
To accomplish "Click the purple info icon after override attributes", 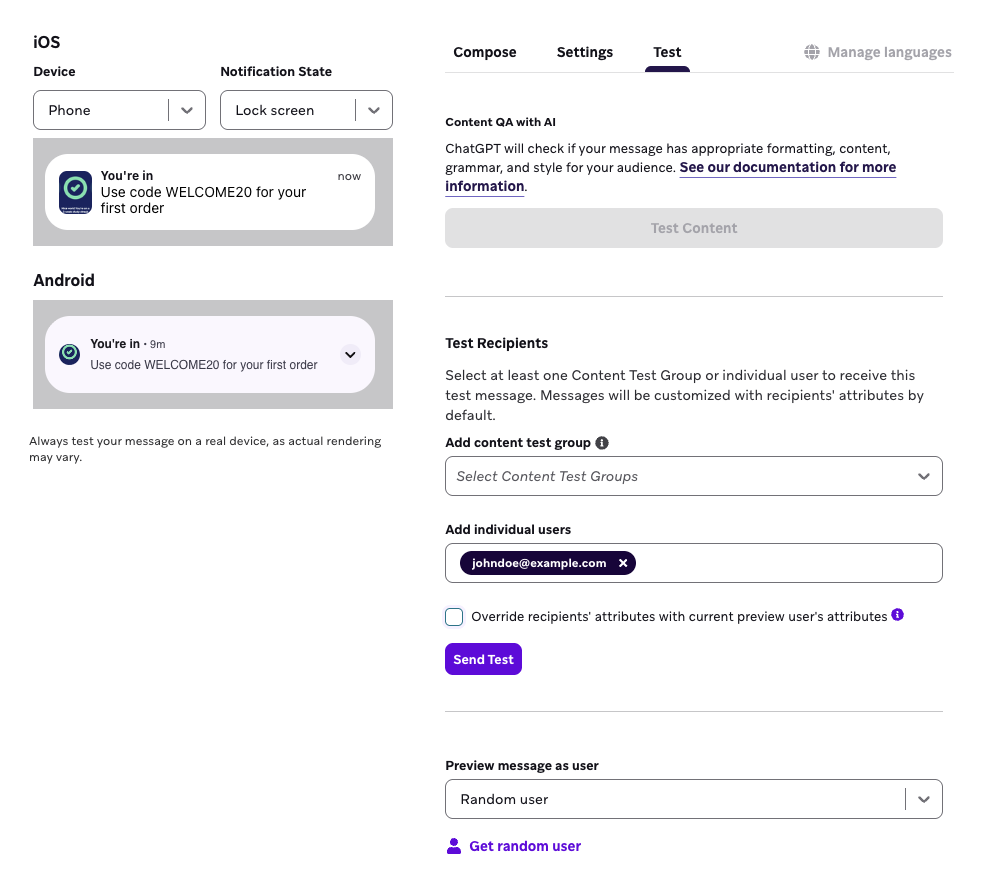I will [897, 614].
